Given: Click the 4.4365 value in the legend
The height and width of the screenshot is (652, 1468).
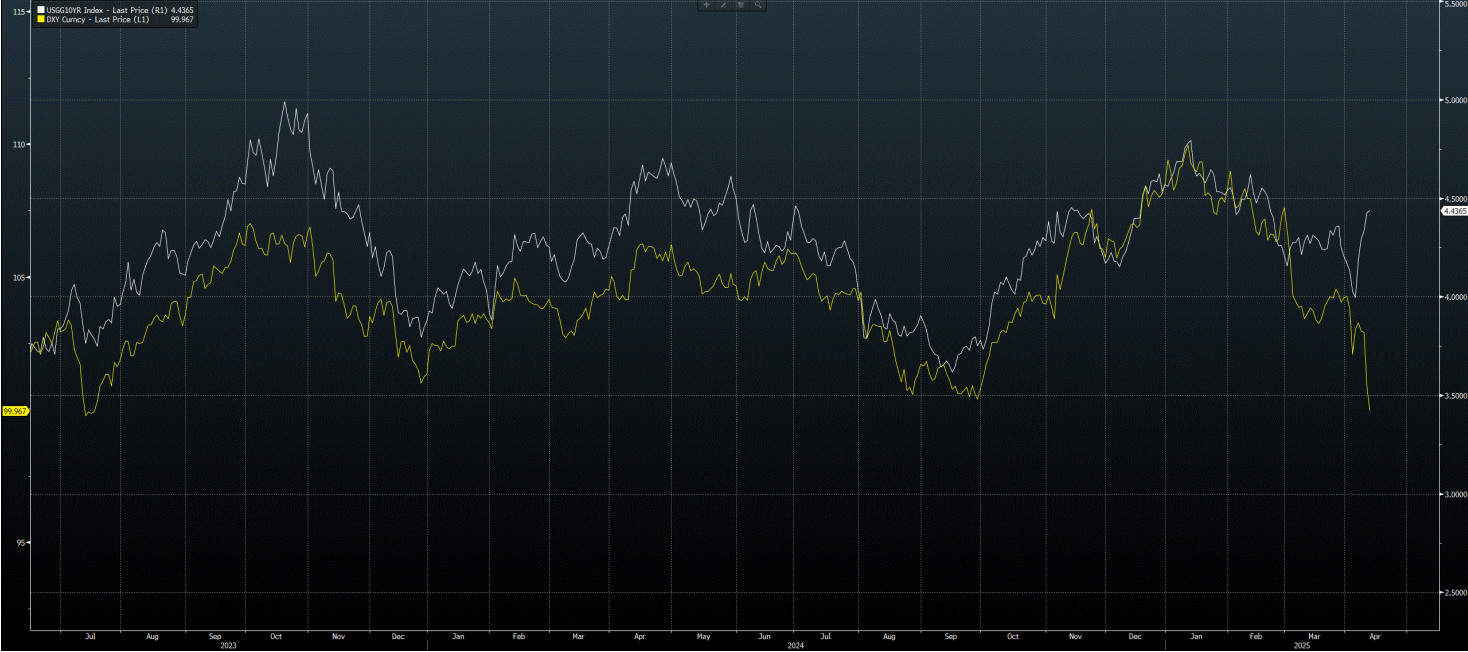Looking at the screenshot, I should pos(182,9).
